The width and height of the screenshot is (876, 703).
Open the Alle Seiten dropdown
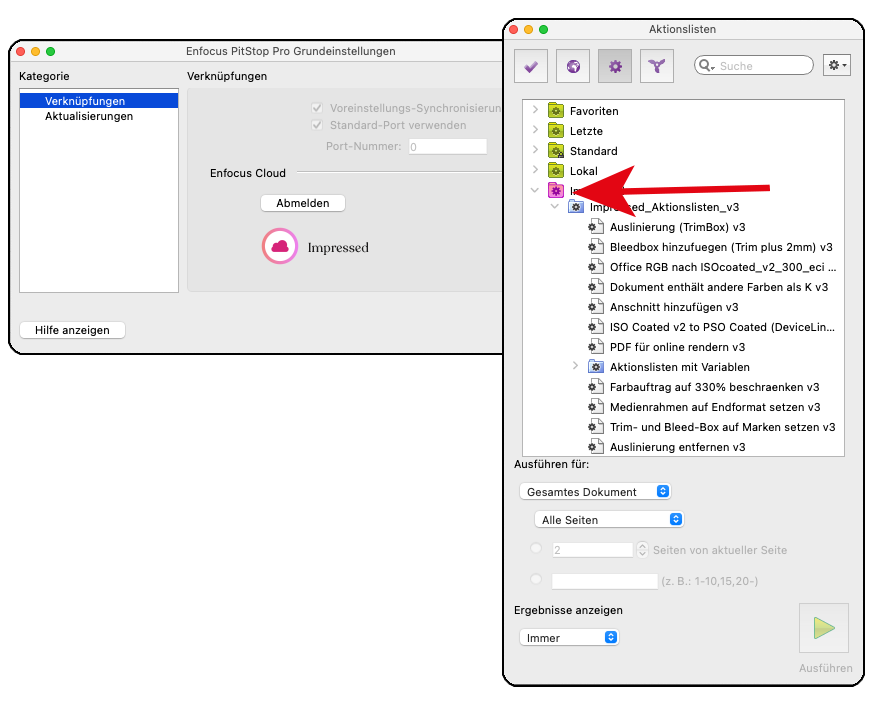[609, 520]
